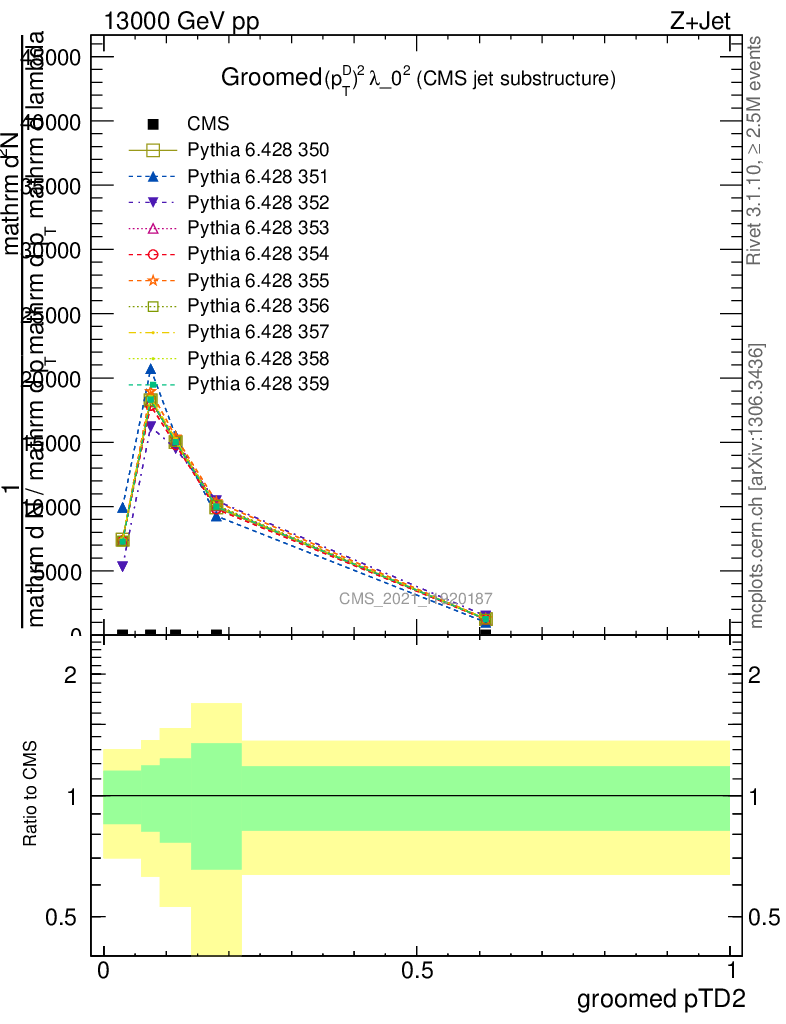Click the magenta triangle marker for Pythia 353
786x1024 pixels.
pyautogui.click(x=153, y=228)
